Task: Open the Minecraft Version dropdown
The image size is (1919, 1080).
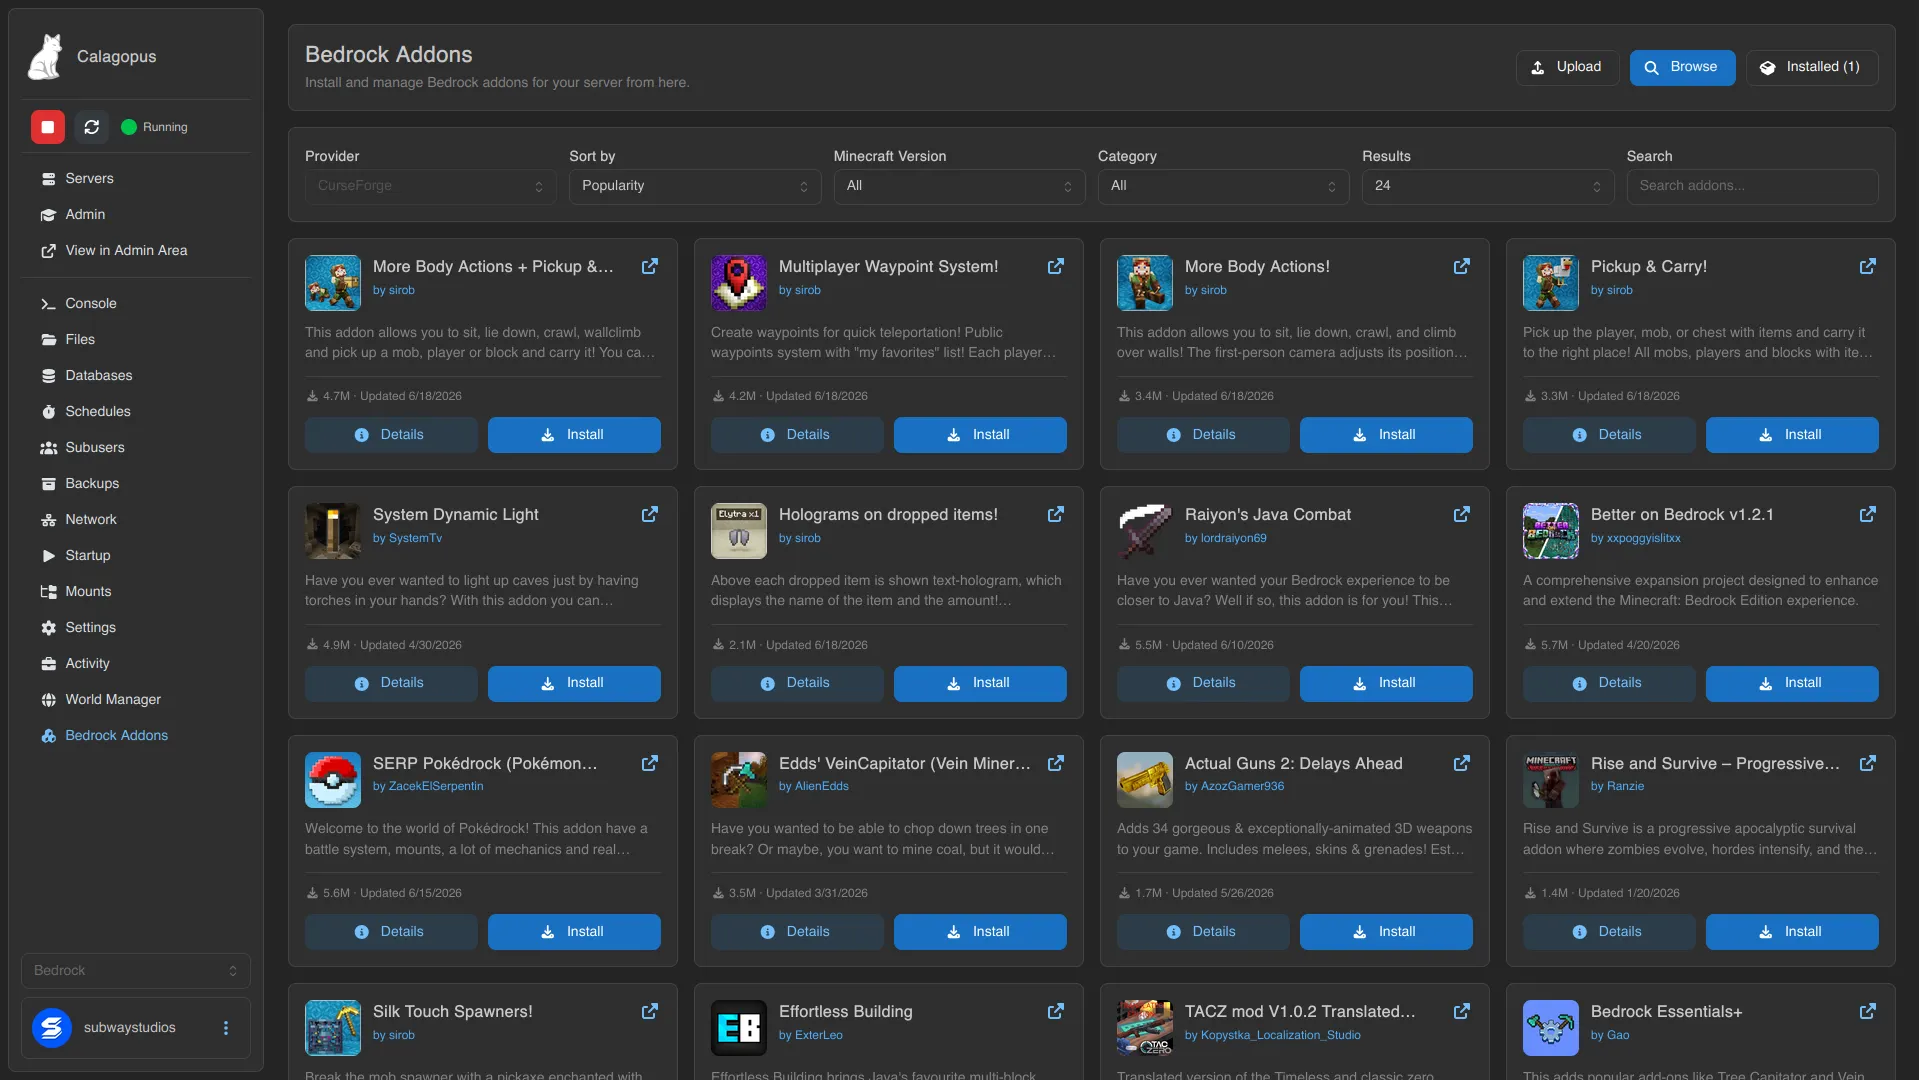Action: coord(960,186)
